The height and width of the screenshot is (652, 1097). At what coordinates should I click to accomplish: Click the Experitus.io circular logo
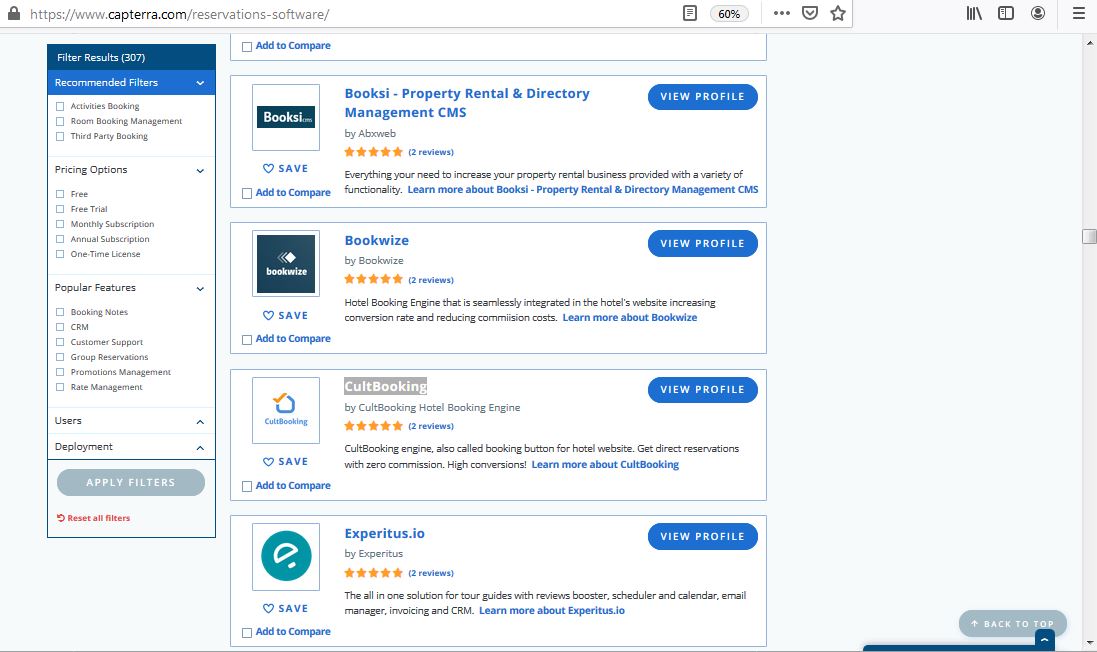click(285, 556)
